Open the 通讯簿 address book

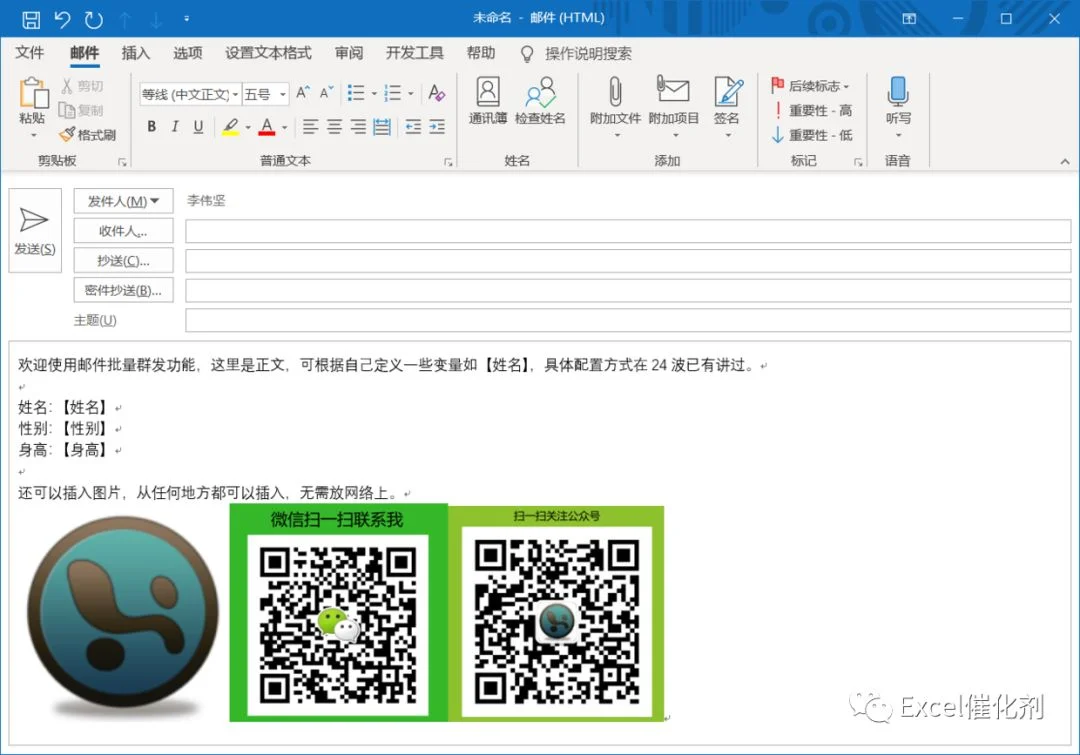pos(488,101)
